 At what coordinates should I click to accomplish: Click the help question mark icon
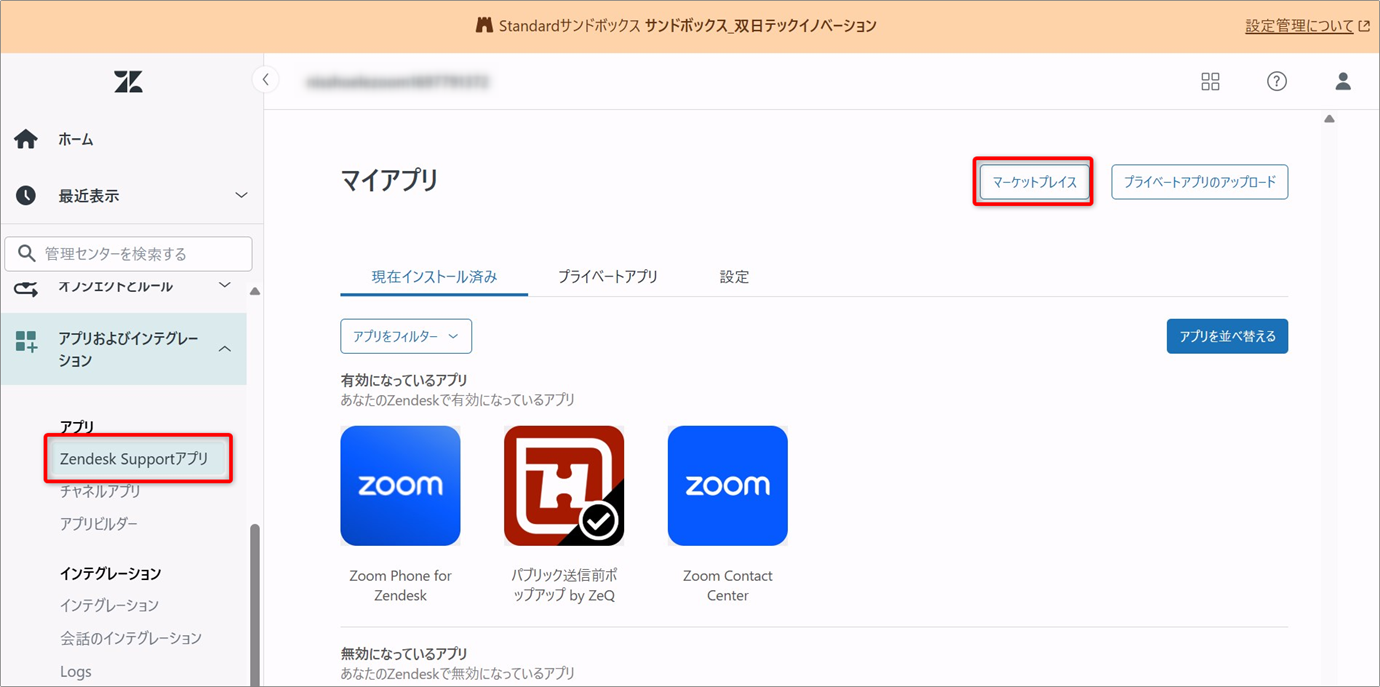[x=1276, y=82]
